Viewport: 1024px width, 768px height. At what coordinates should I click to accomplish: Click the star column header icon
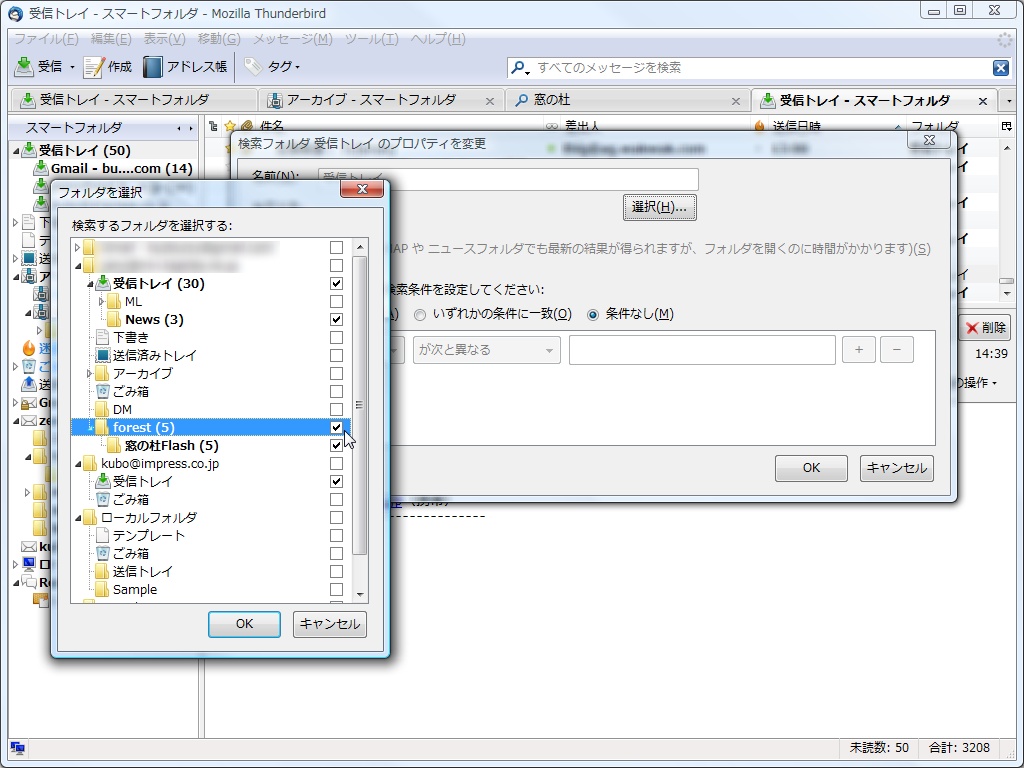230,126
